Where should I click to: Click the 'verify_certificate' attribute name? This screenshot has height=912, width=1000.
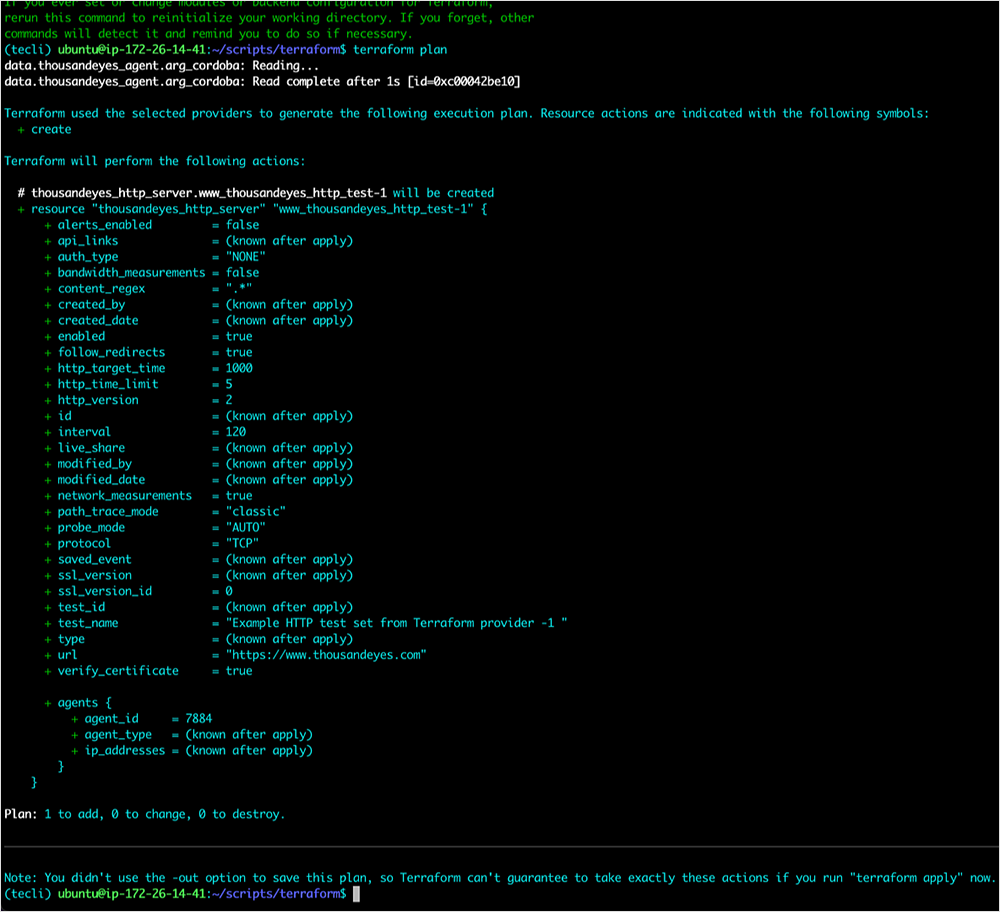tap(118, 671)
